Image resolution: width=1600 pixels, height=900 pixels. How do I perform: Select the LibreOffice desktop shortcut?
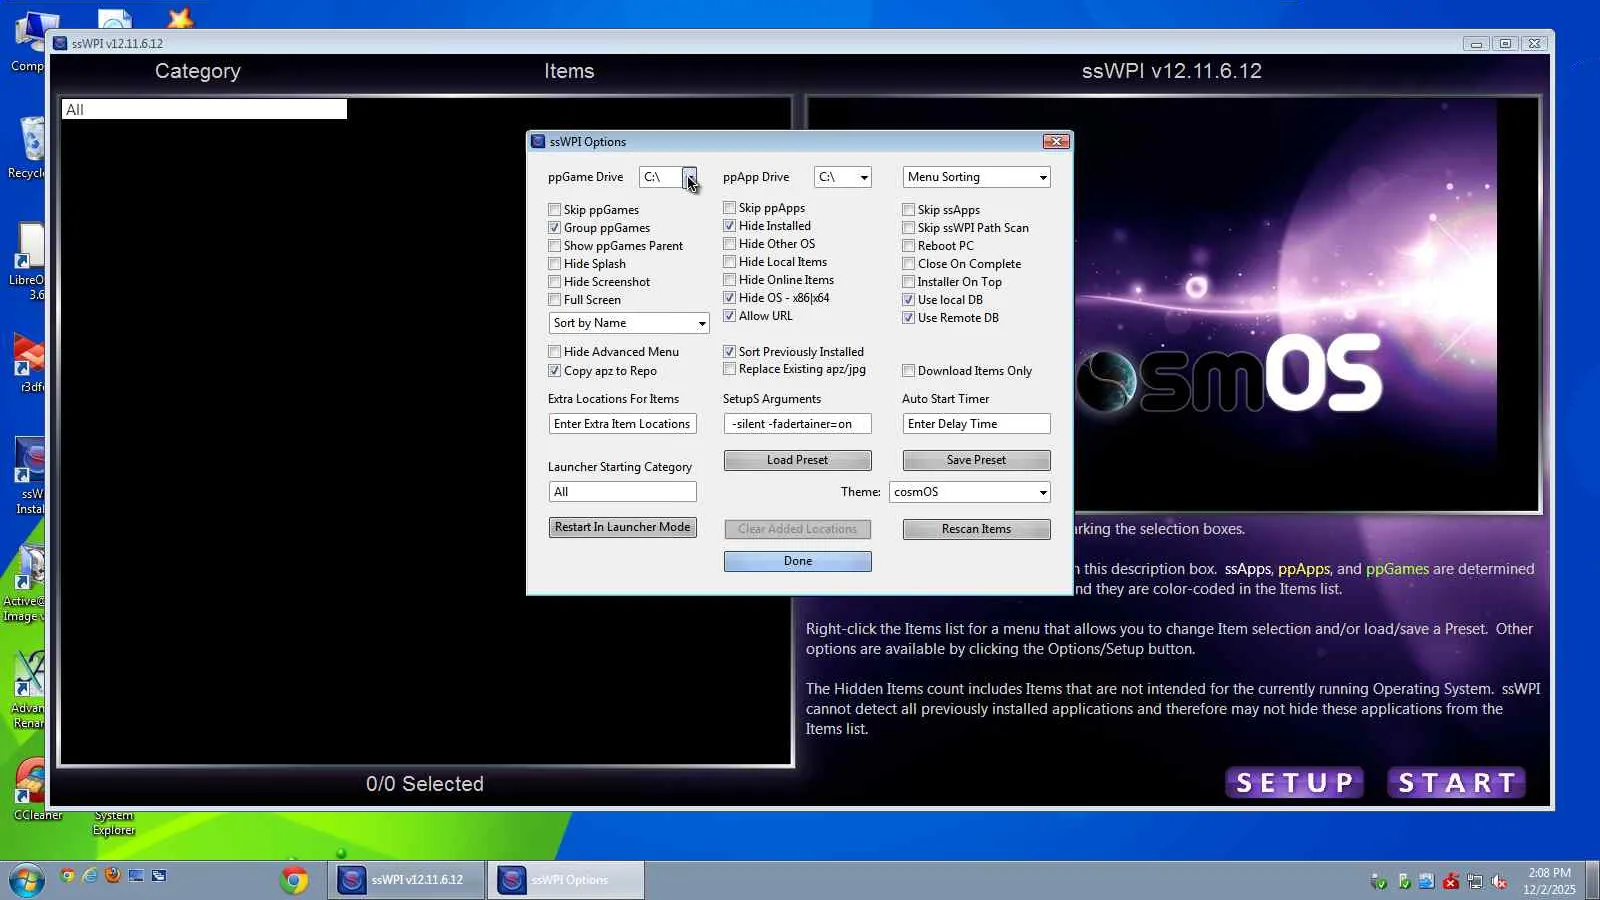[28, 262]
